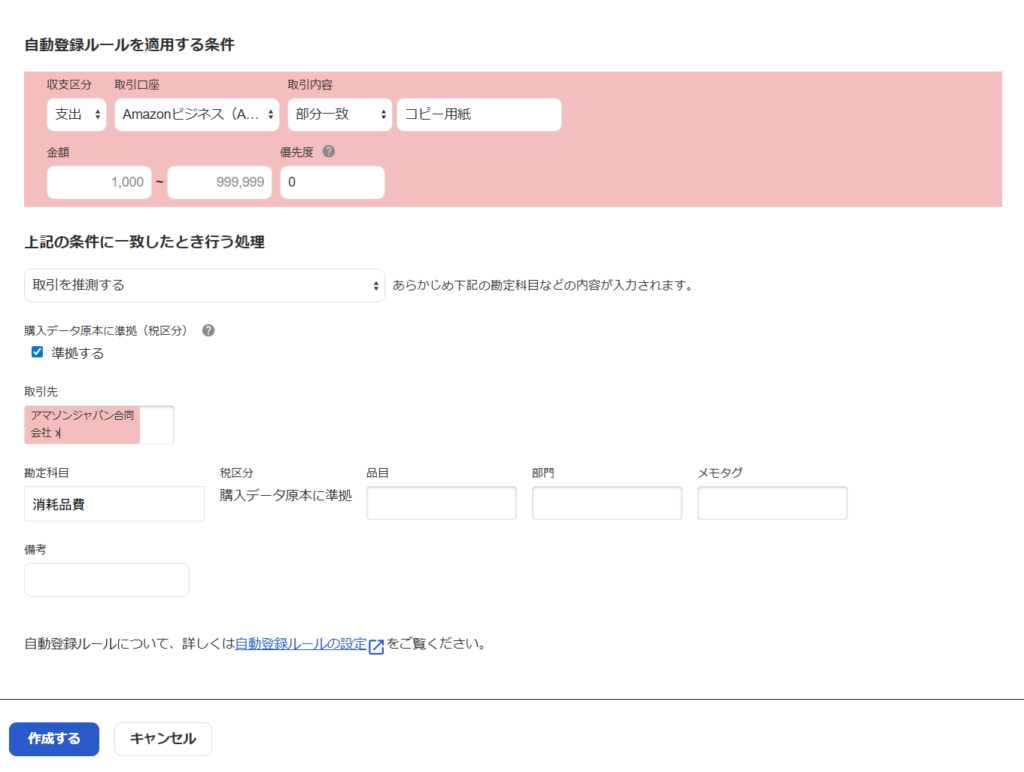Screen dimensions: 1024x772
Task: Open the 取引を推測する action dropdown
Action: tap(204, 285)
